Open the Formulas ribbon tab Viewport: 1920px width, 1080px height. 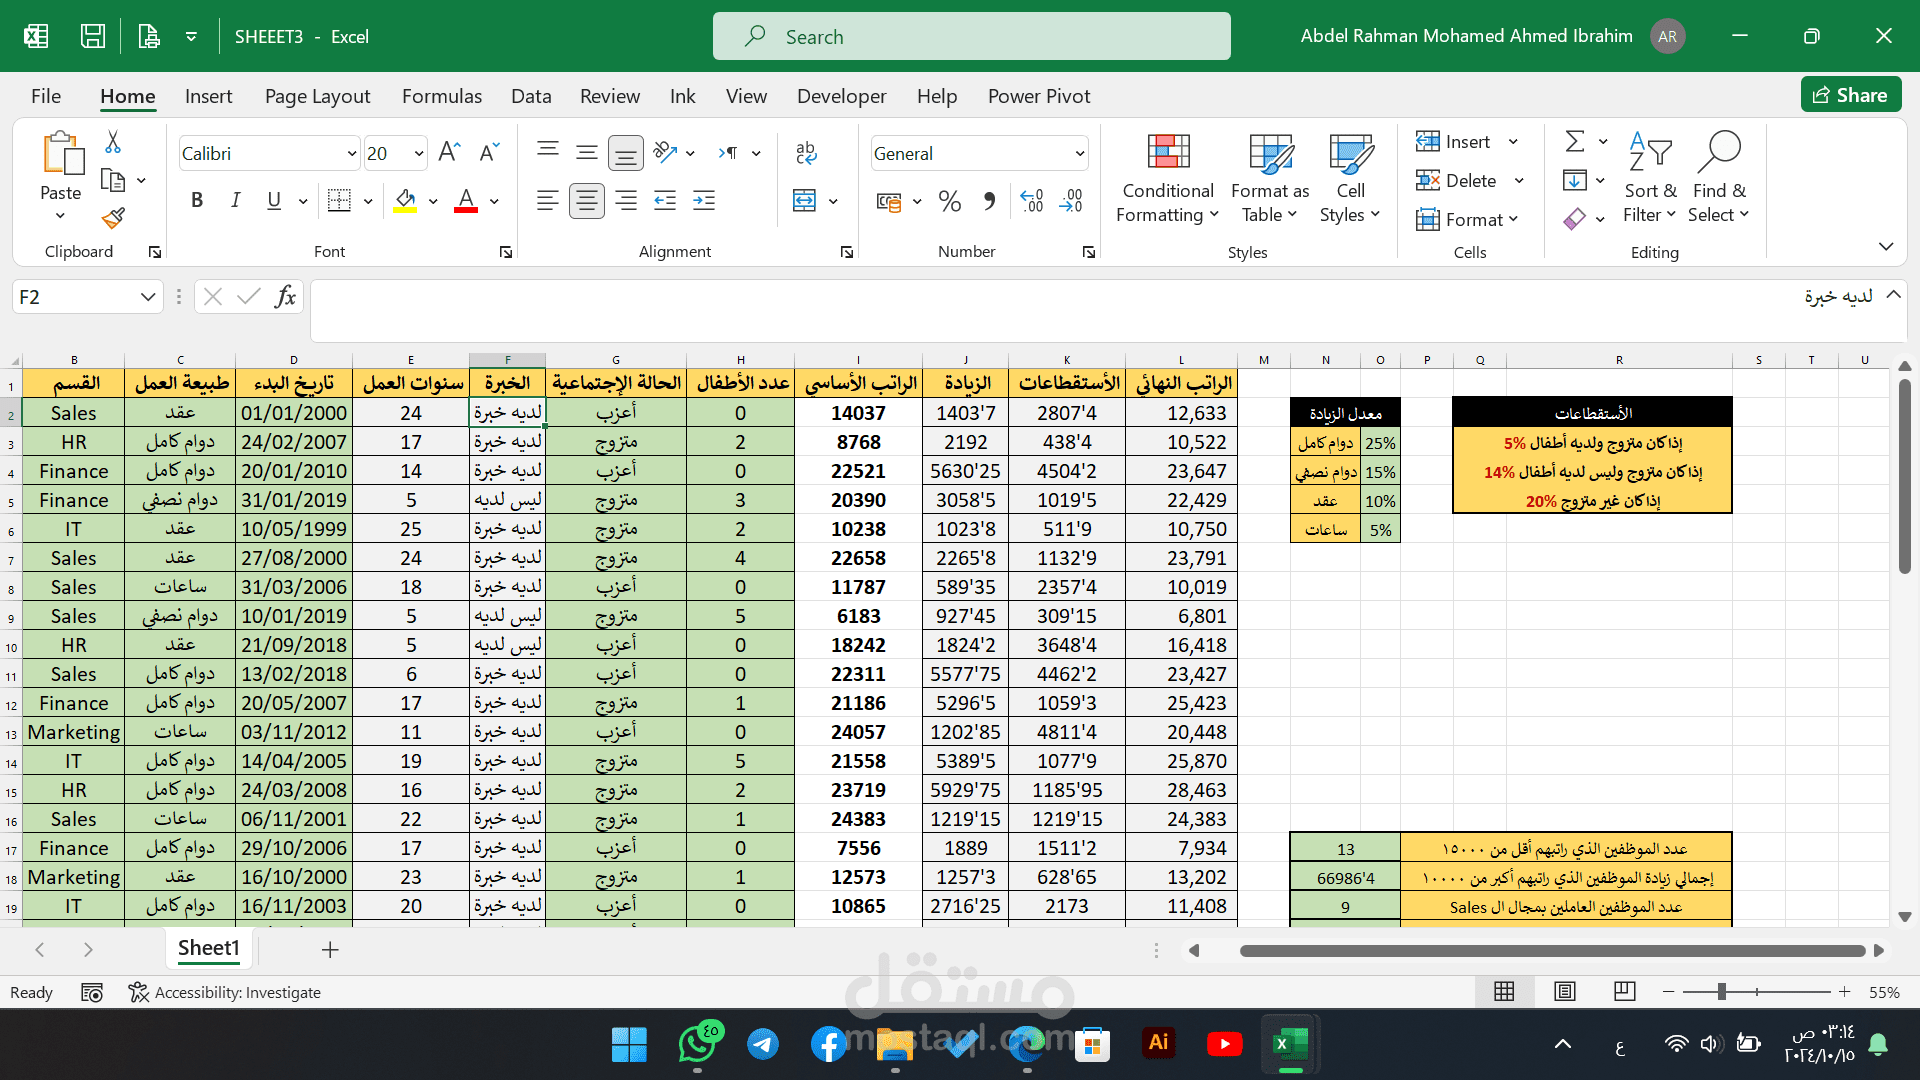coord(441,96)
